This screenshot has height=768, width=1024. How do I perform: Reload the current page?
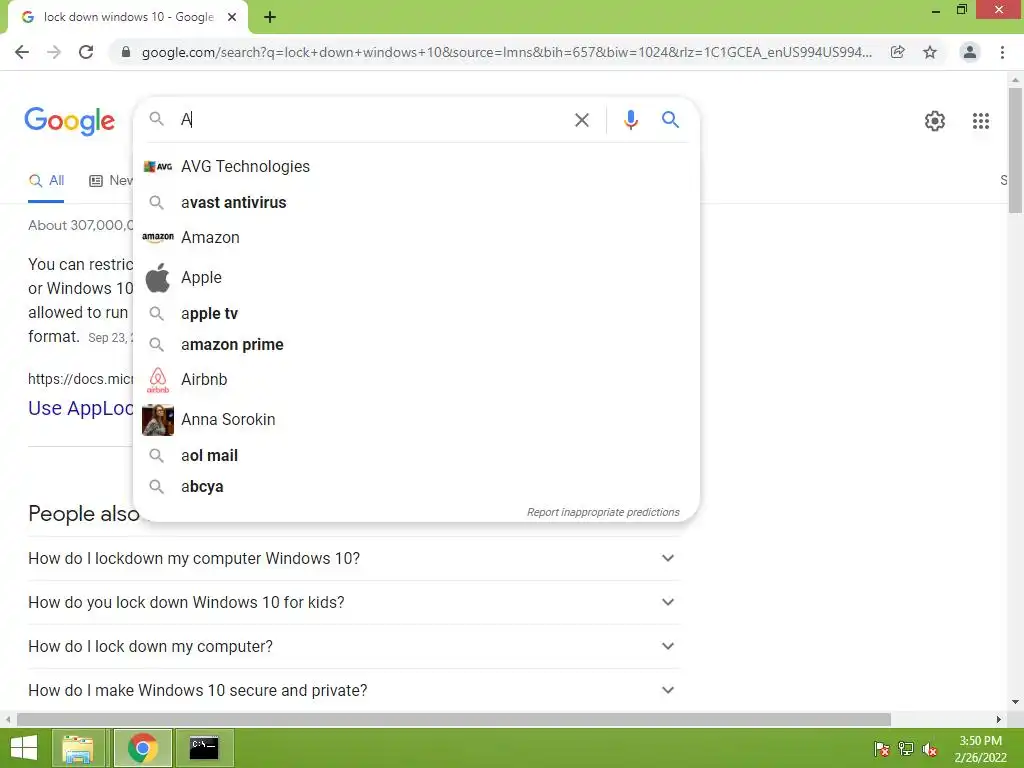tap(86, 52)
